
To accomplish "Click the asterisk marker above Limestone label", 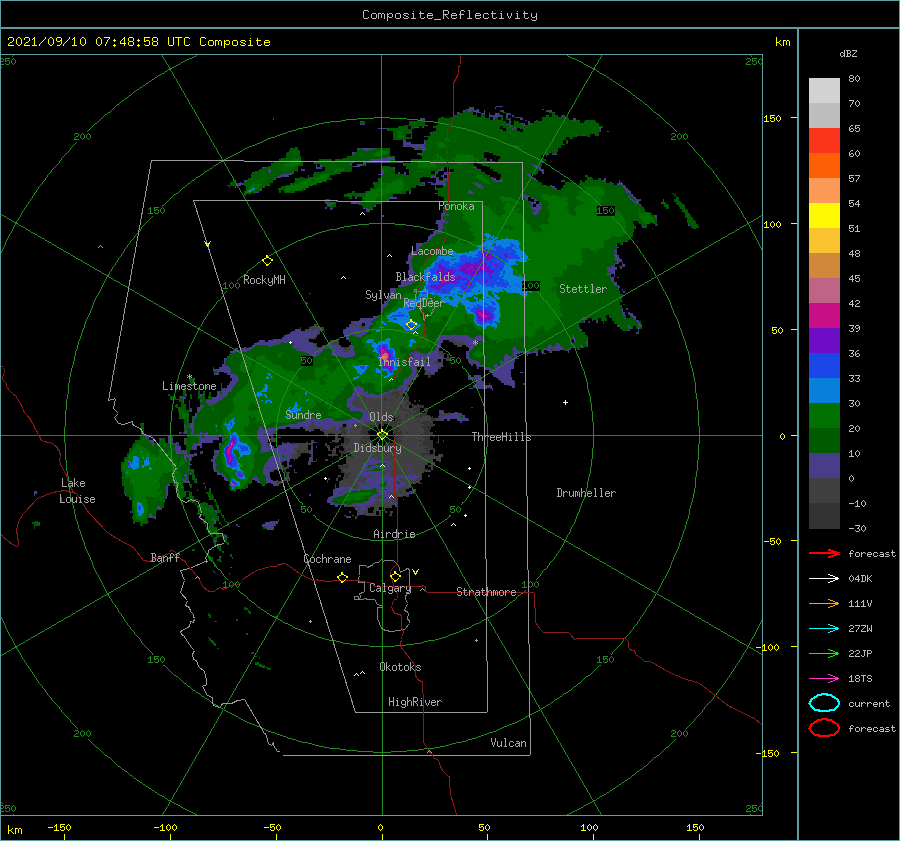I will (189, 377).
